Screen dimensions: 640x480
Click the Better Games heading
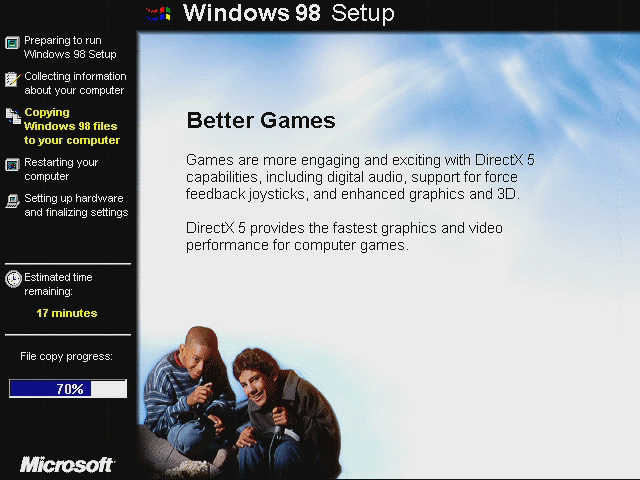click(x=261, y=120)
